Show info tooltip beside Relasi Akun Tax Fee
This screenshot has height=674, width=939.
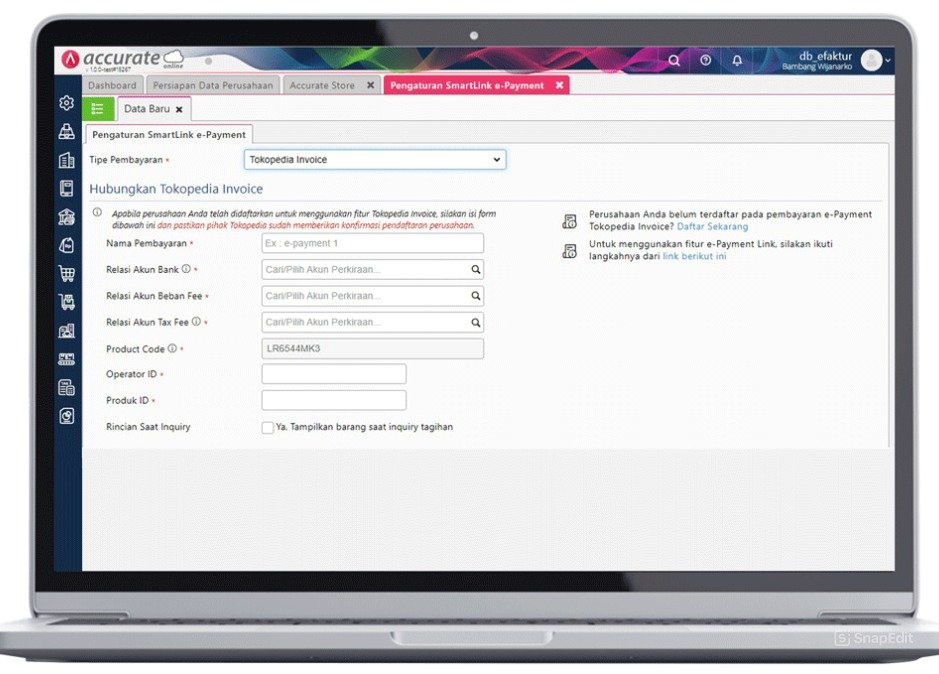click(x=196, y=322)
